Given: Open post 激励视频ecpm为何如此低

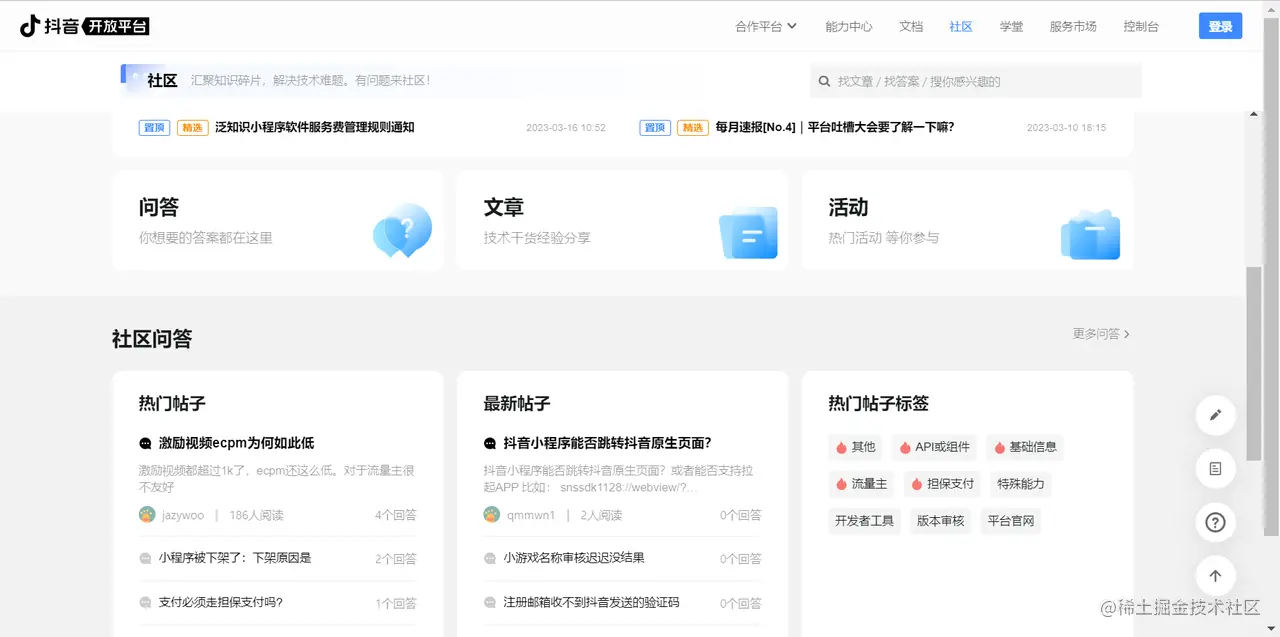Looking at the screenshot, I should [237, 443].
